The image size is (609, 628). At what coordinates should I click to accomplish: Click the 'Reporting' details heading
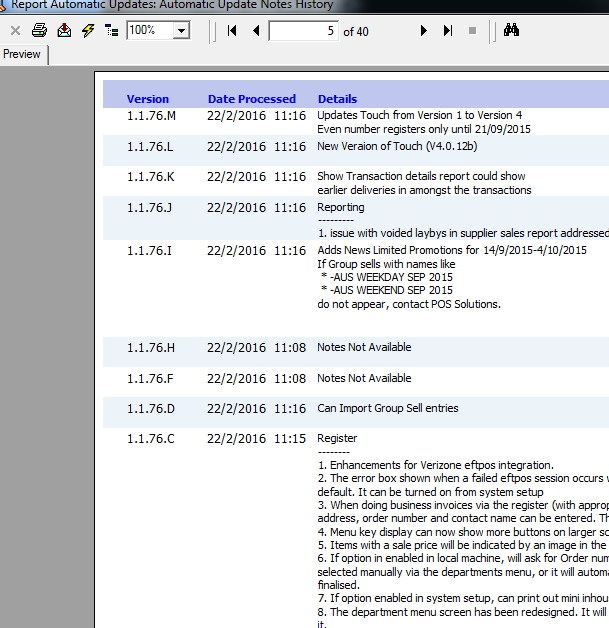[x=341, y=207]
